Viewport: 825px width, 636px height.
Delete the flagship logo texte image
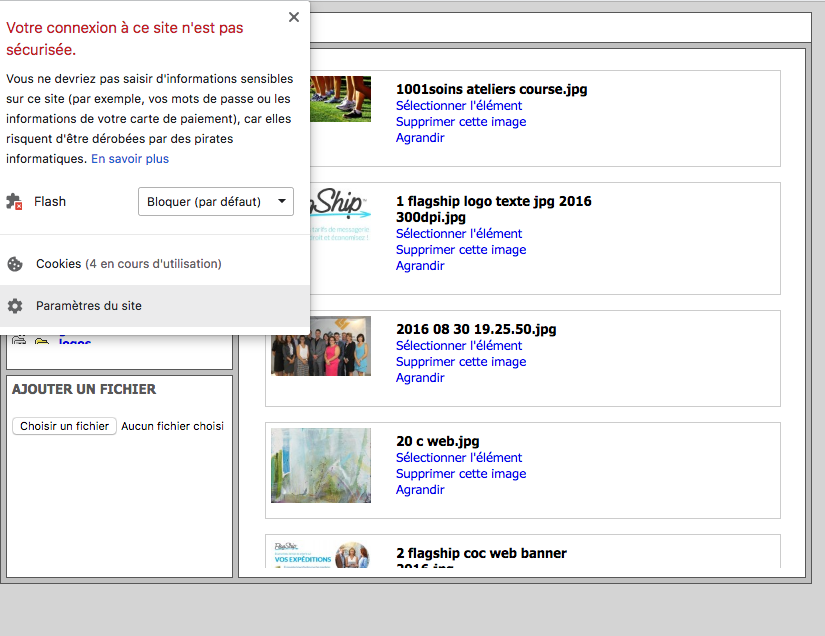[x=461, y=250]
